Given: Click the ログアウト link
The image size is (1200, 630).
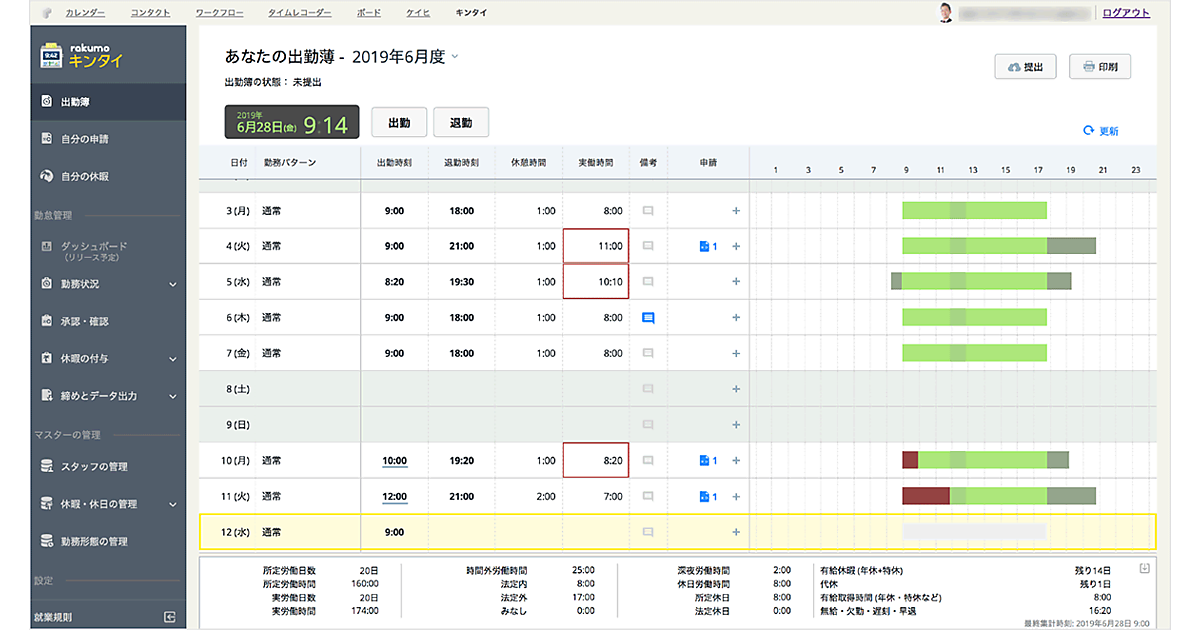Looking at the screenshot, I should 1125,13.
